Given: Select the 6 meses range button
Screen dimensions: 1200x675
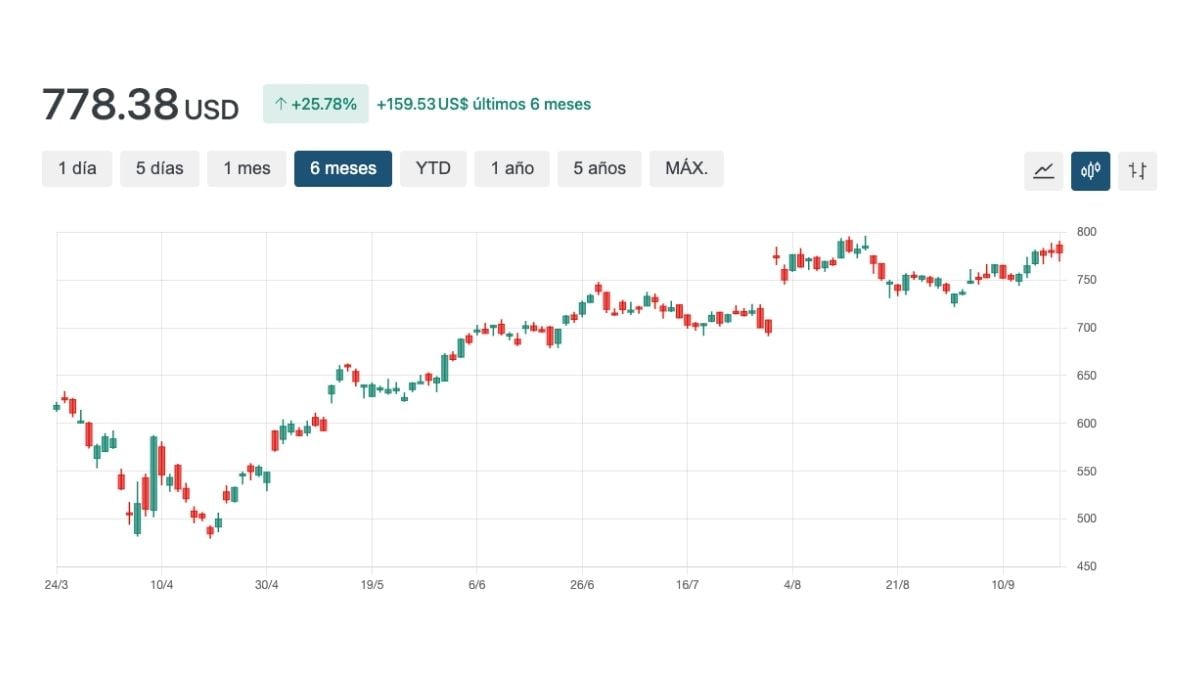Looking at the screenshot, I should coord(343,169).
